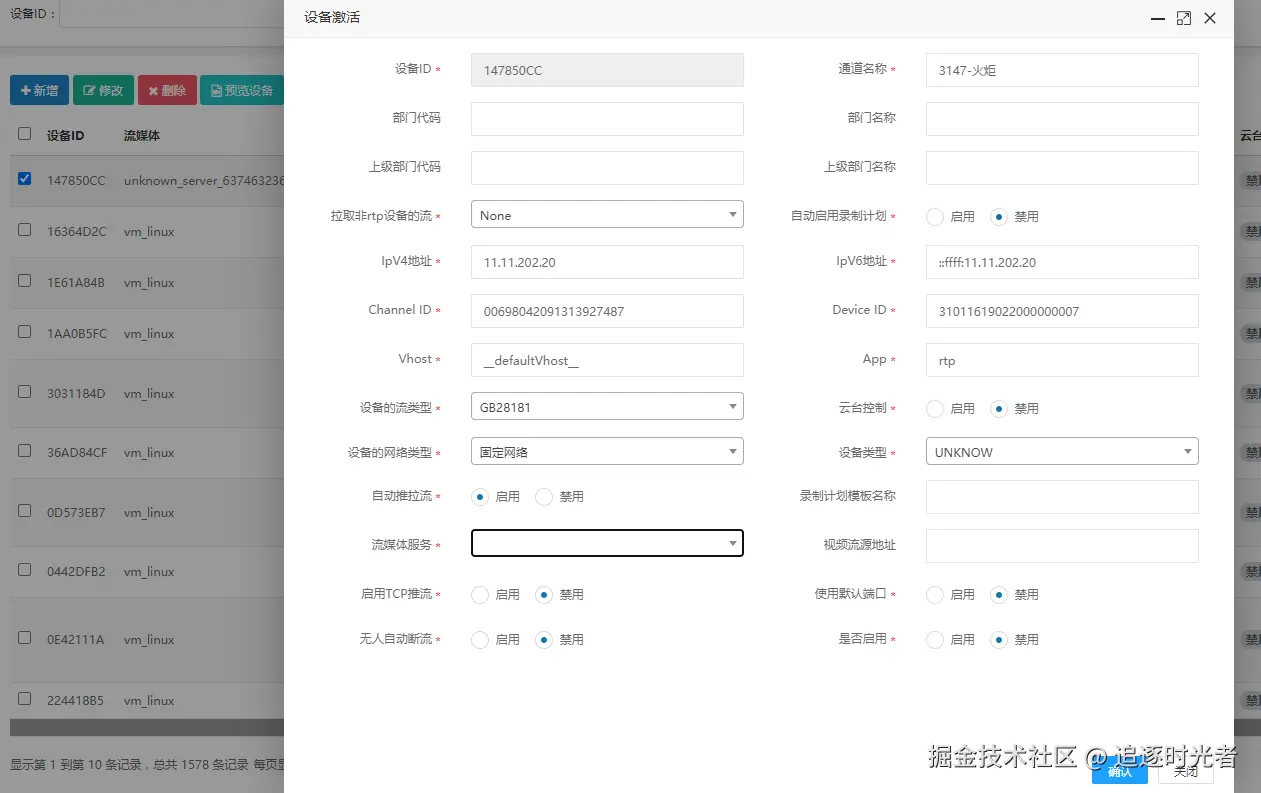
Task: Click table cell 0E42111A
Action: [75, 640]
